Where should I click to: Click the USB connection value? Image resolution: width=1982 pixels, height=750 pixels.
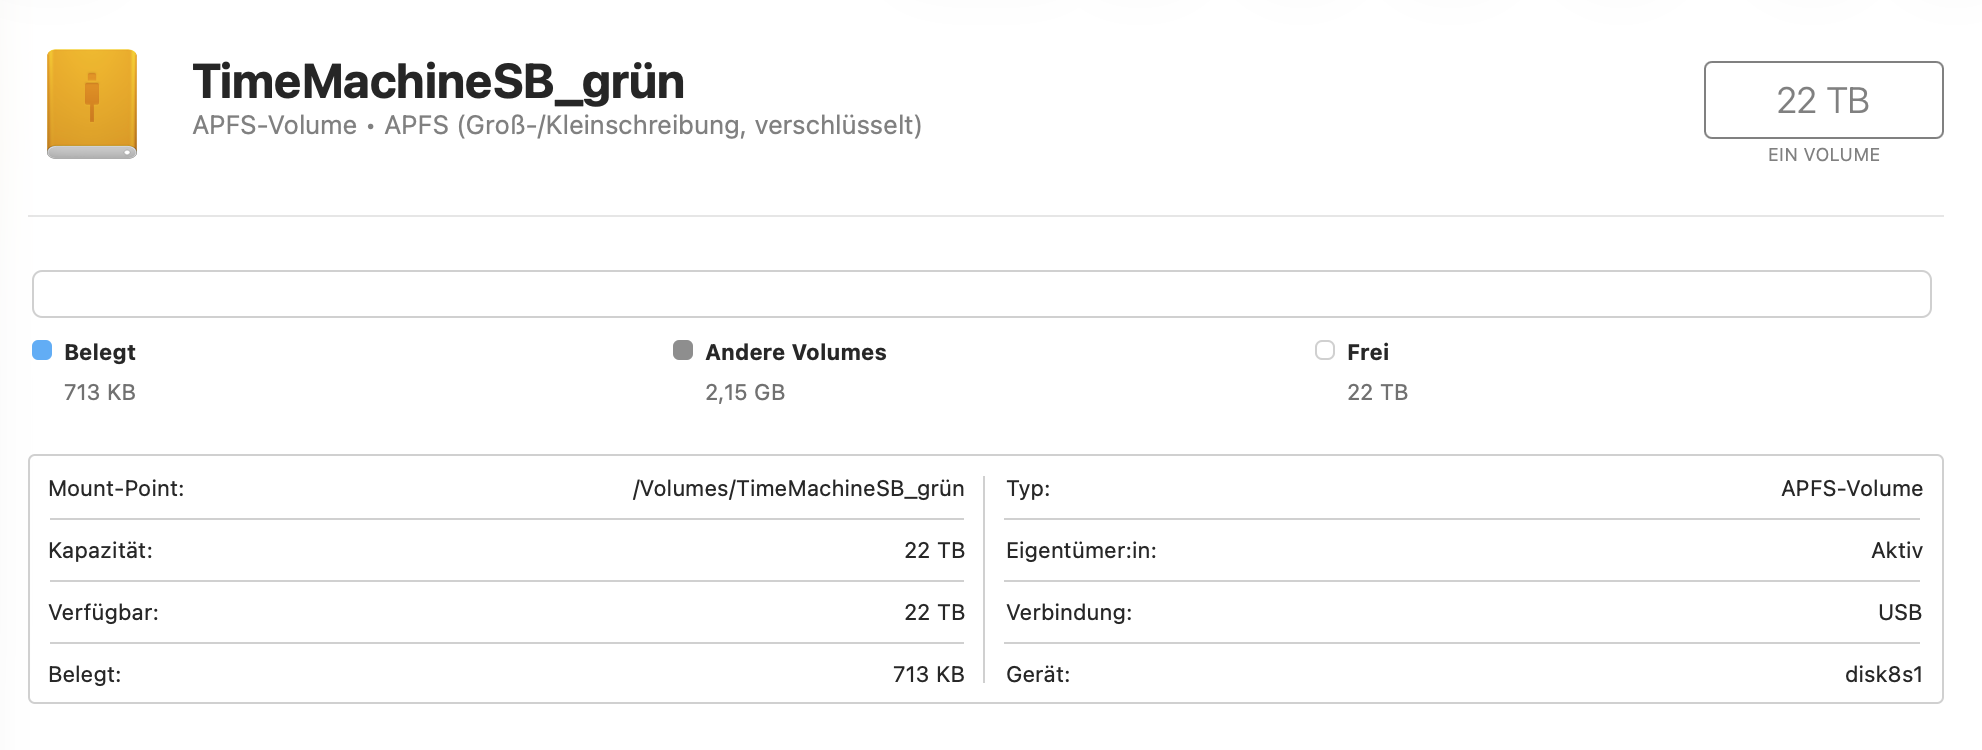[1899, 612]
